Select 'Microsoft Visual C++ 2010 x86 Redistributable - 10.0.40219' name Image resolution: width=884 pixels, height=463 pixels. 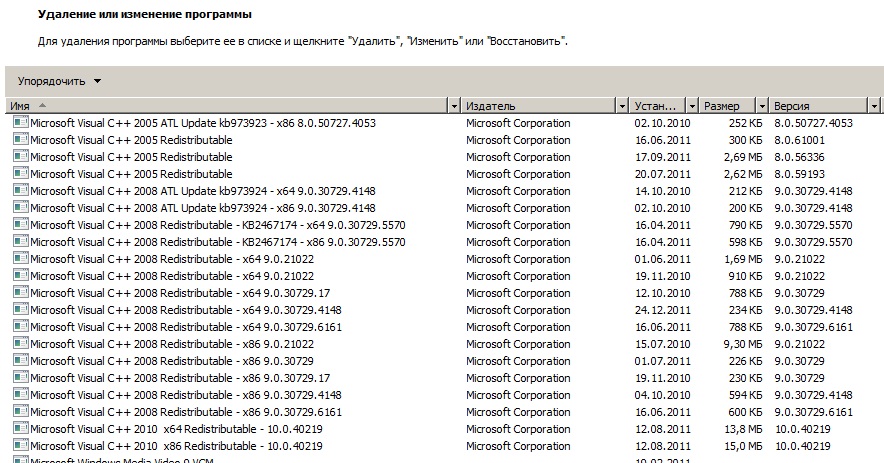tap(176, 446)
